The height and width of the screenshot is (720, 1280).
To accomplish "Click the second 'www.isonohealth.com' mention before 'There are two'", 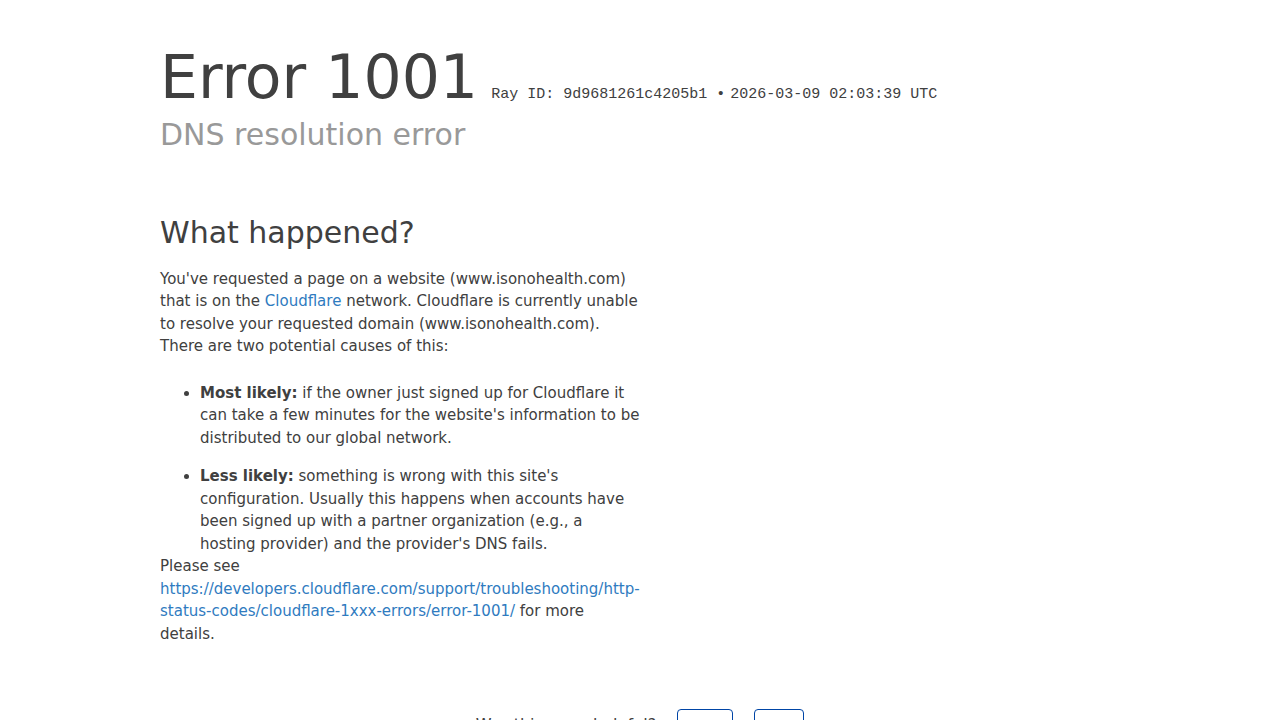I will pyautogui.click(x=509, y=324).
